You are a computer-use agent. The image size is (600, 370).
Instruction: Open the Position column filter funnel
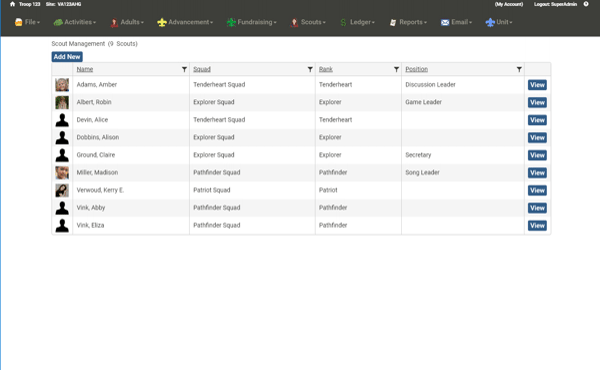tap(519, 69)
